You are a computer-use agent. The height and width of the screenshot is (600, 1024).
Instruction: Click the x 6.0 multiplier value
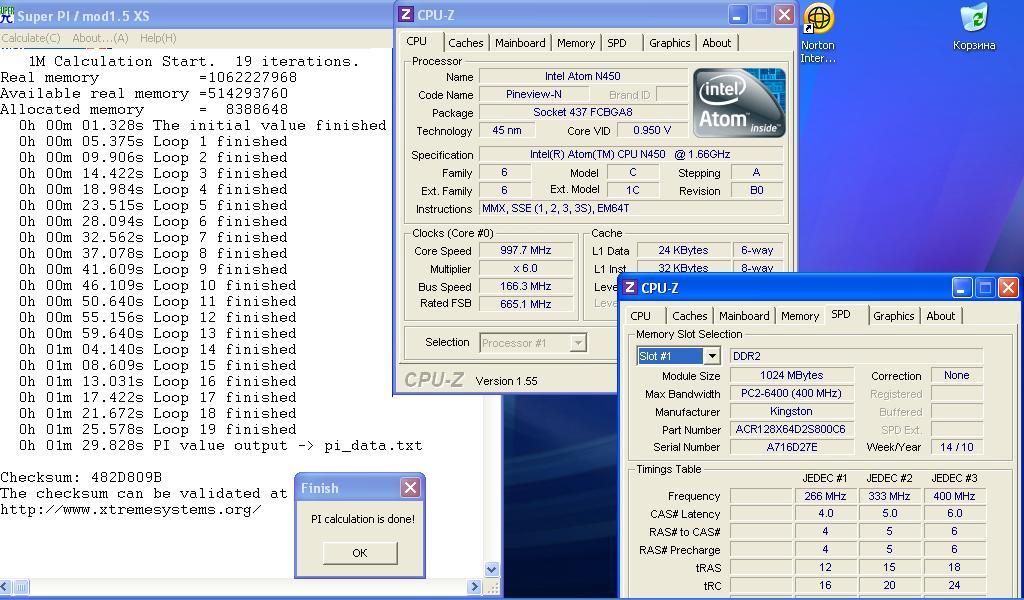pyautogui.click(x=526, y=268)
